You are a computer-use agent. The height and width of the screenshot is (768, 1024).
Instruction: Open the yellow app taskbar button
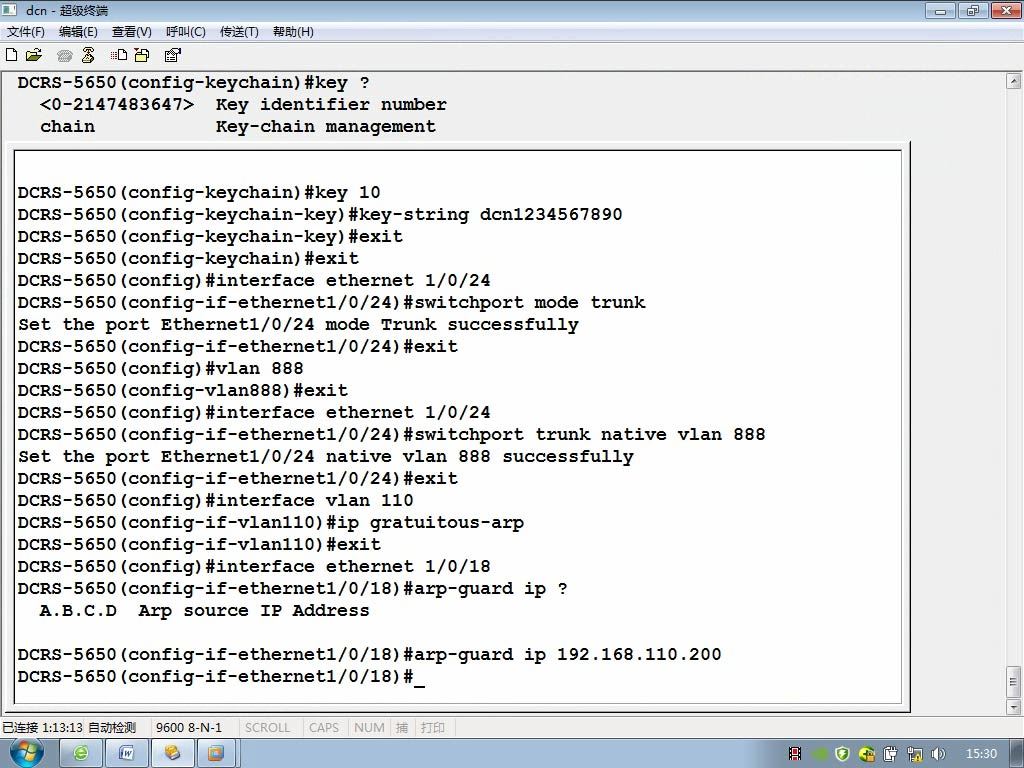(172, 754)
